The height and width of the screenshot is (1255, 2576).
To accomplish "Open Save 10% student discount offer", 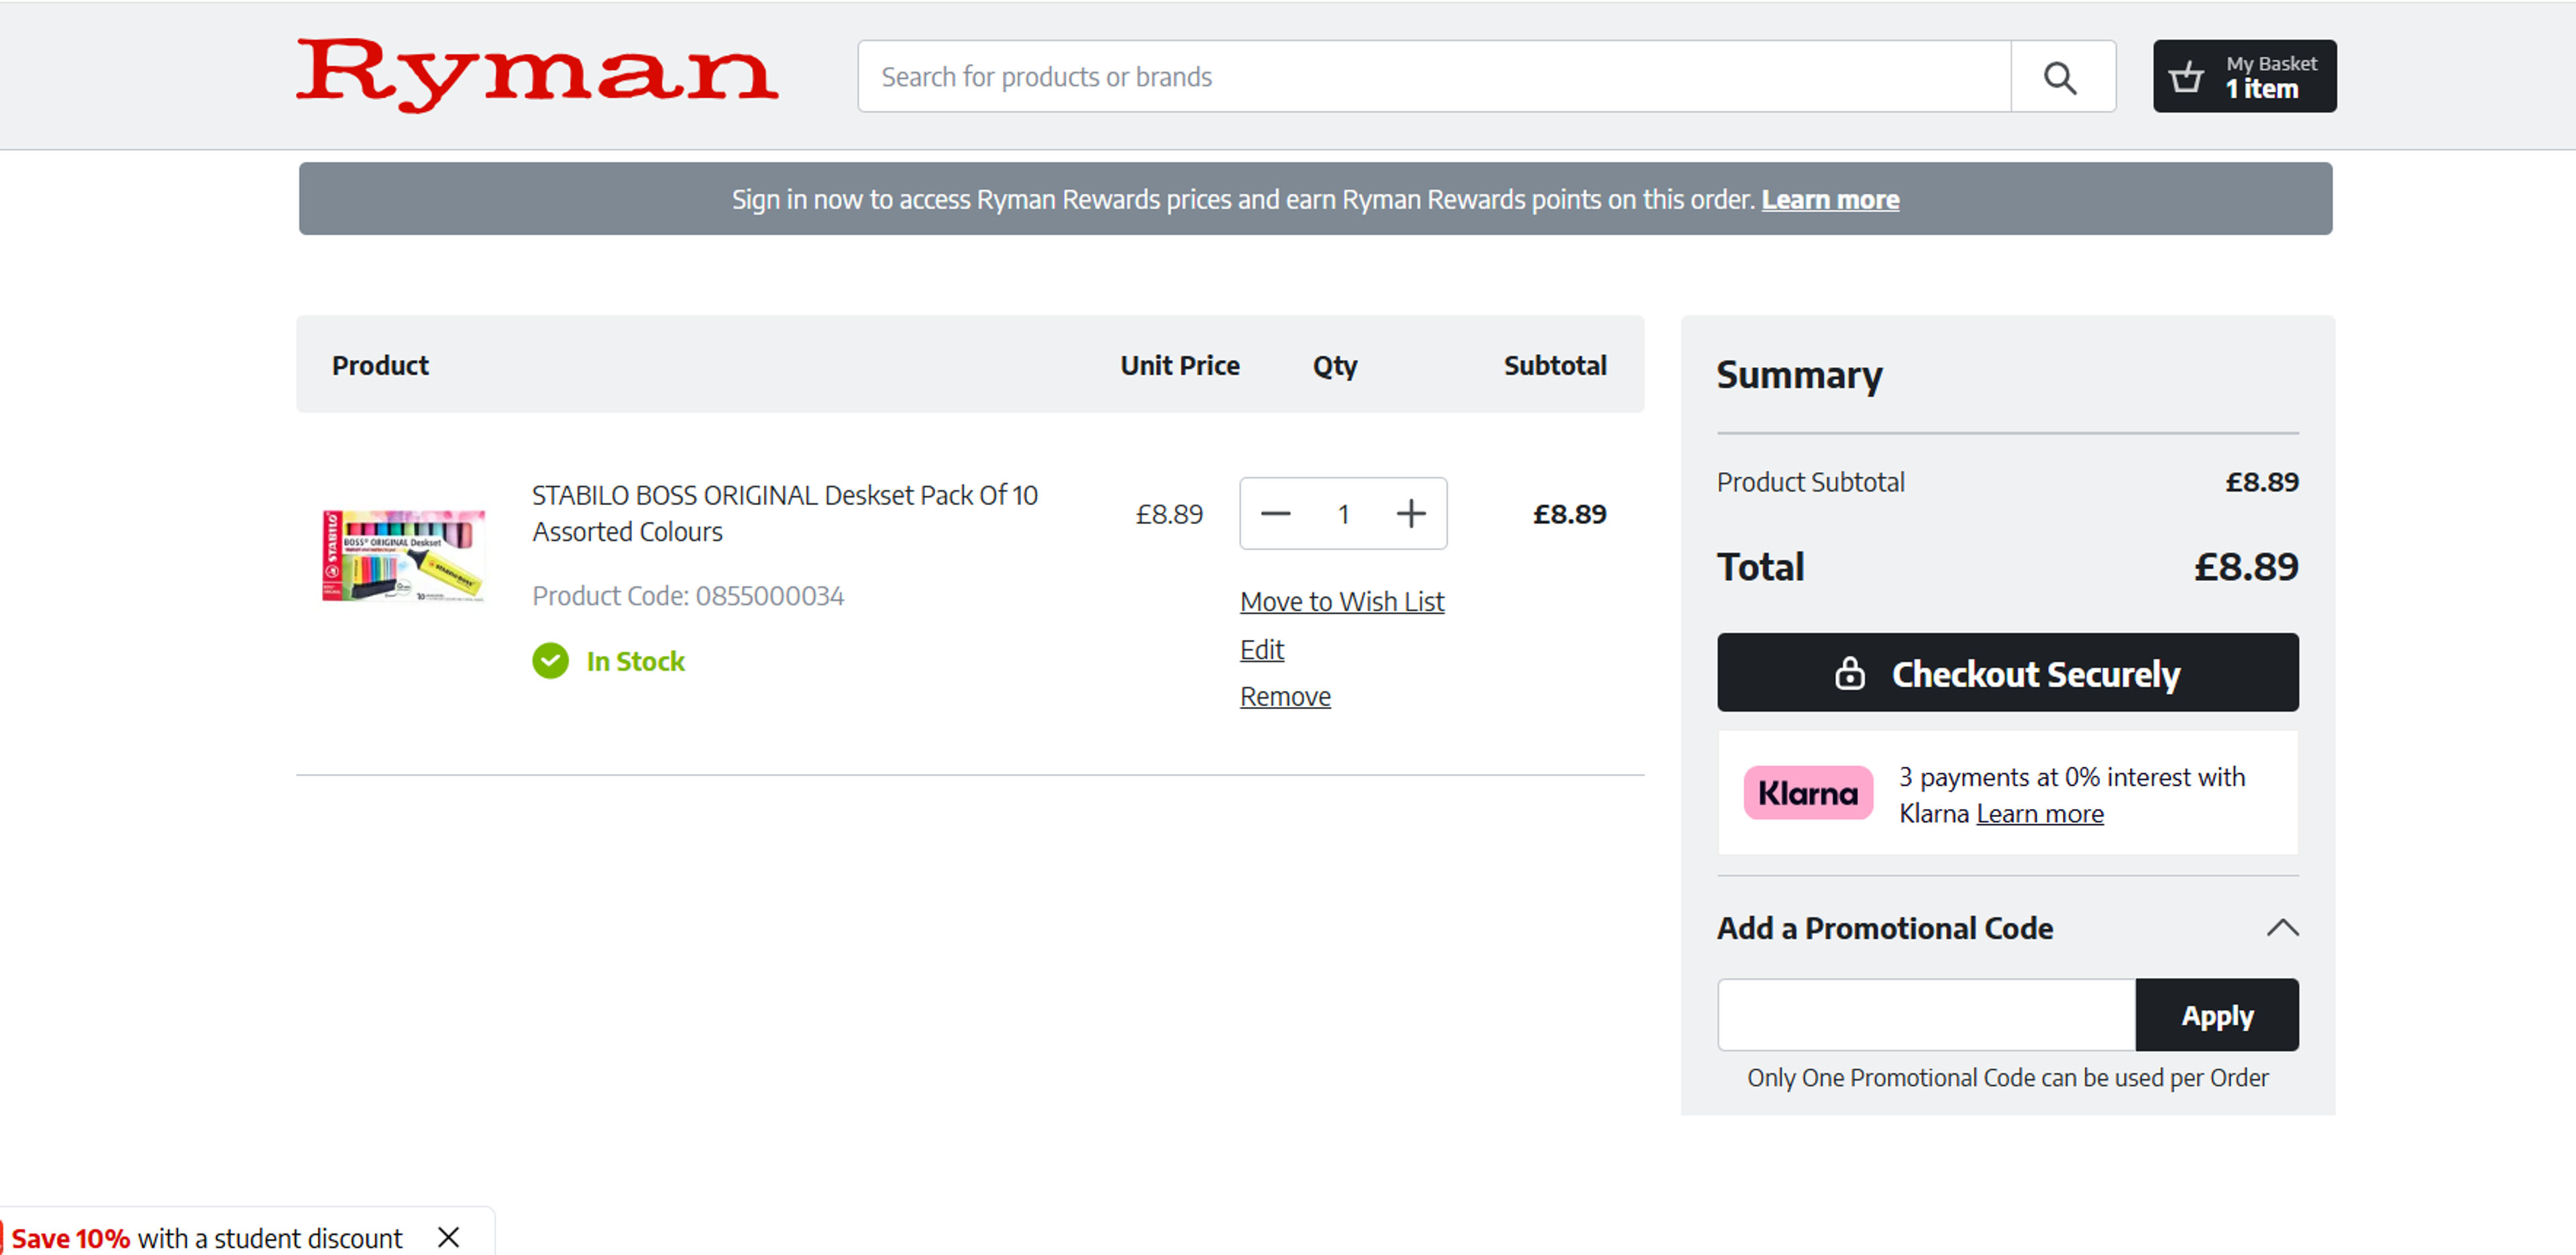I will [x=207, y=1238].
